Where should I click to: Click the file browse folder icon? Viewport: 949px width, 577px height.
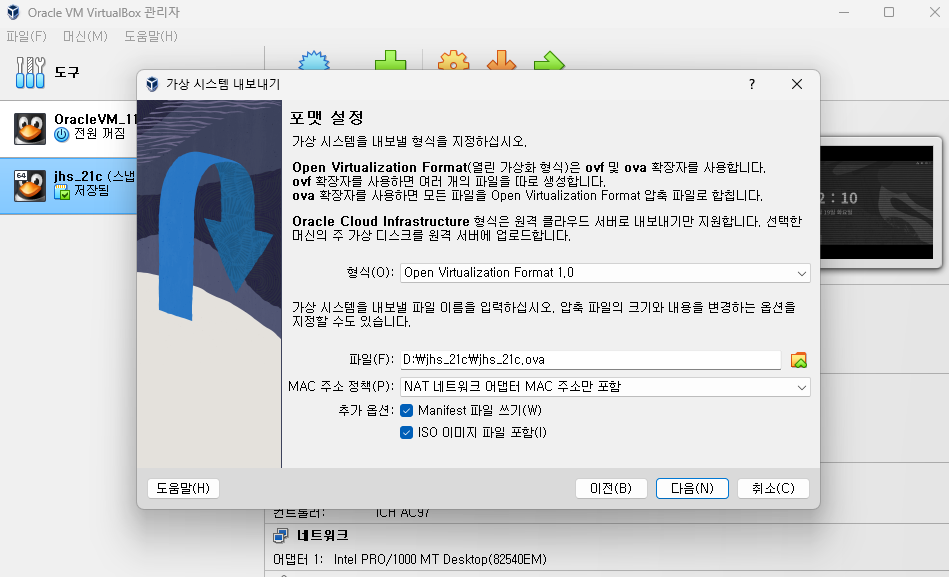point(798,360)
